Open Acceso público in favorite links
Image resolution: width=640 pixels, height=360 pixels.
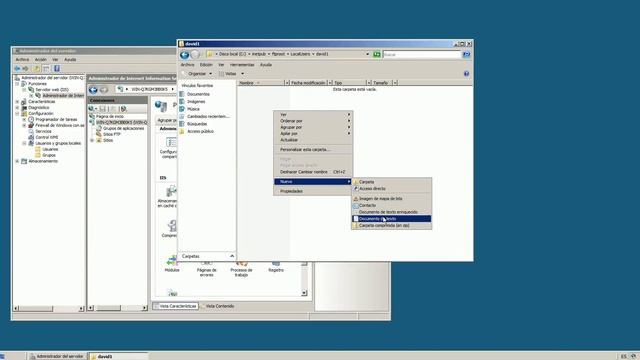point(200,131)
